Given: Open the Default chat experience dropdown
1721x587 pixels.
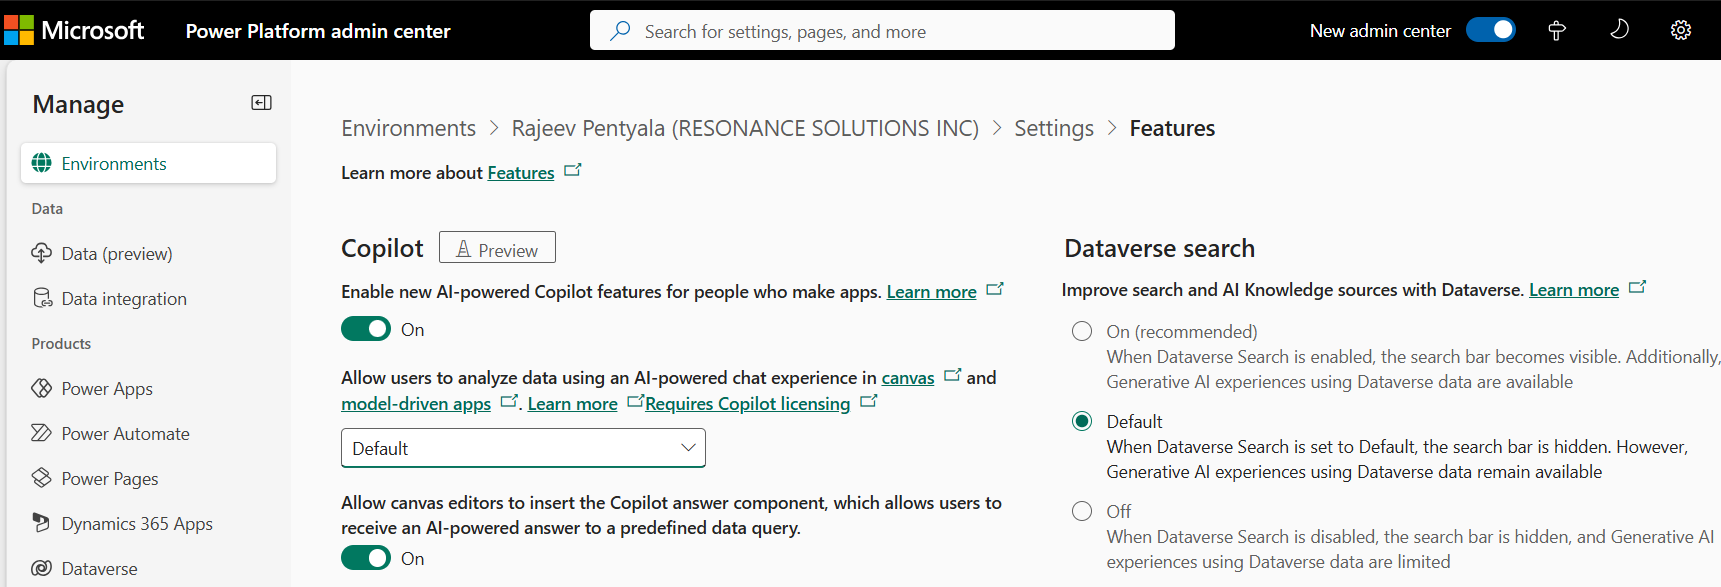Looking at the screenshot, I should [523, 448].
